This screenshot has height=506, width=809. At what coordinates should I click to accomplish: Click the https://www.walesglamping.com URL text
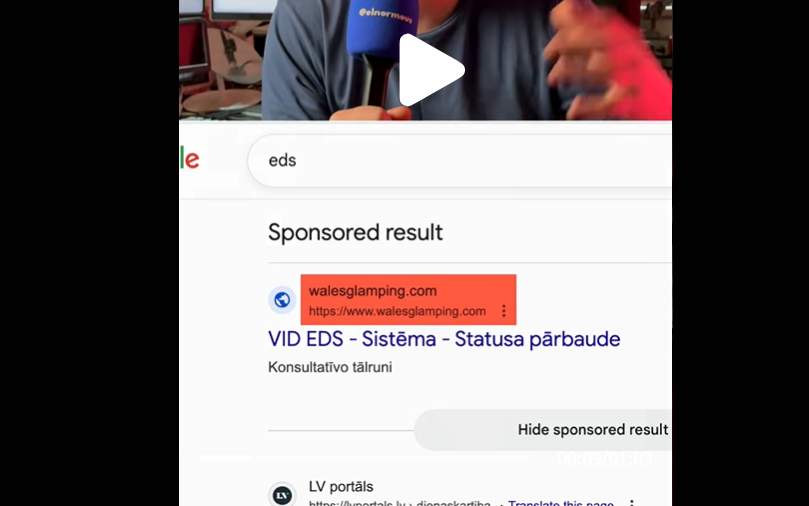(397, 311)
